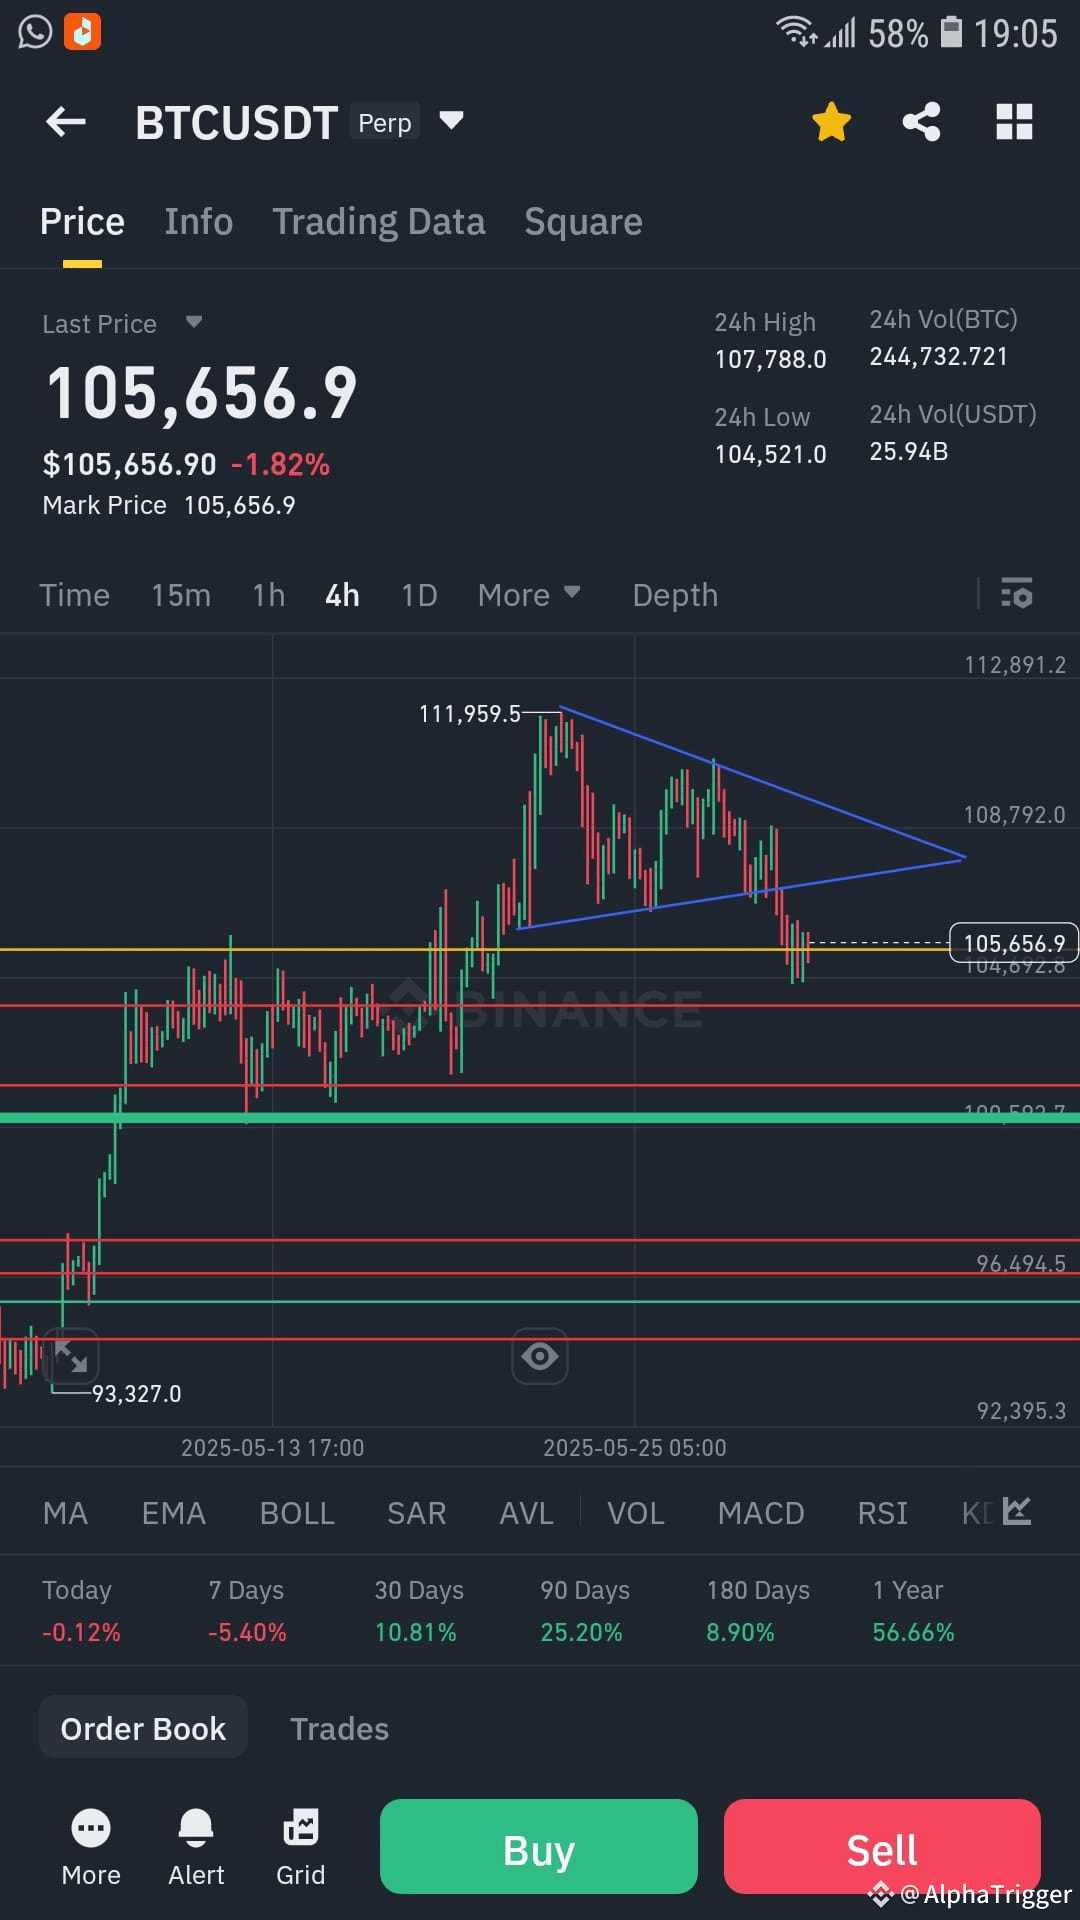Tap the back arrow icon

(x=66, y=122)
